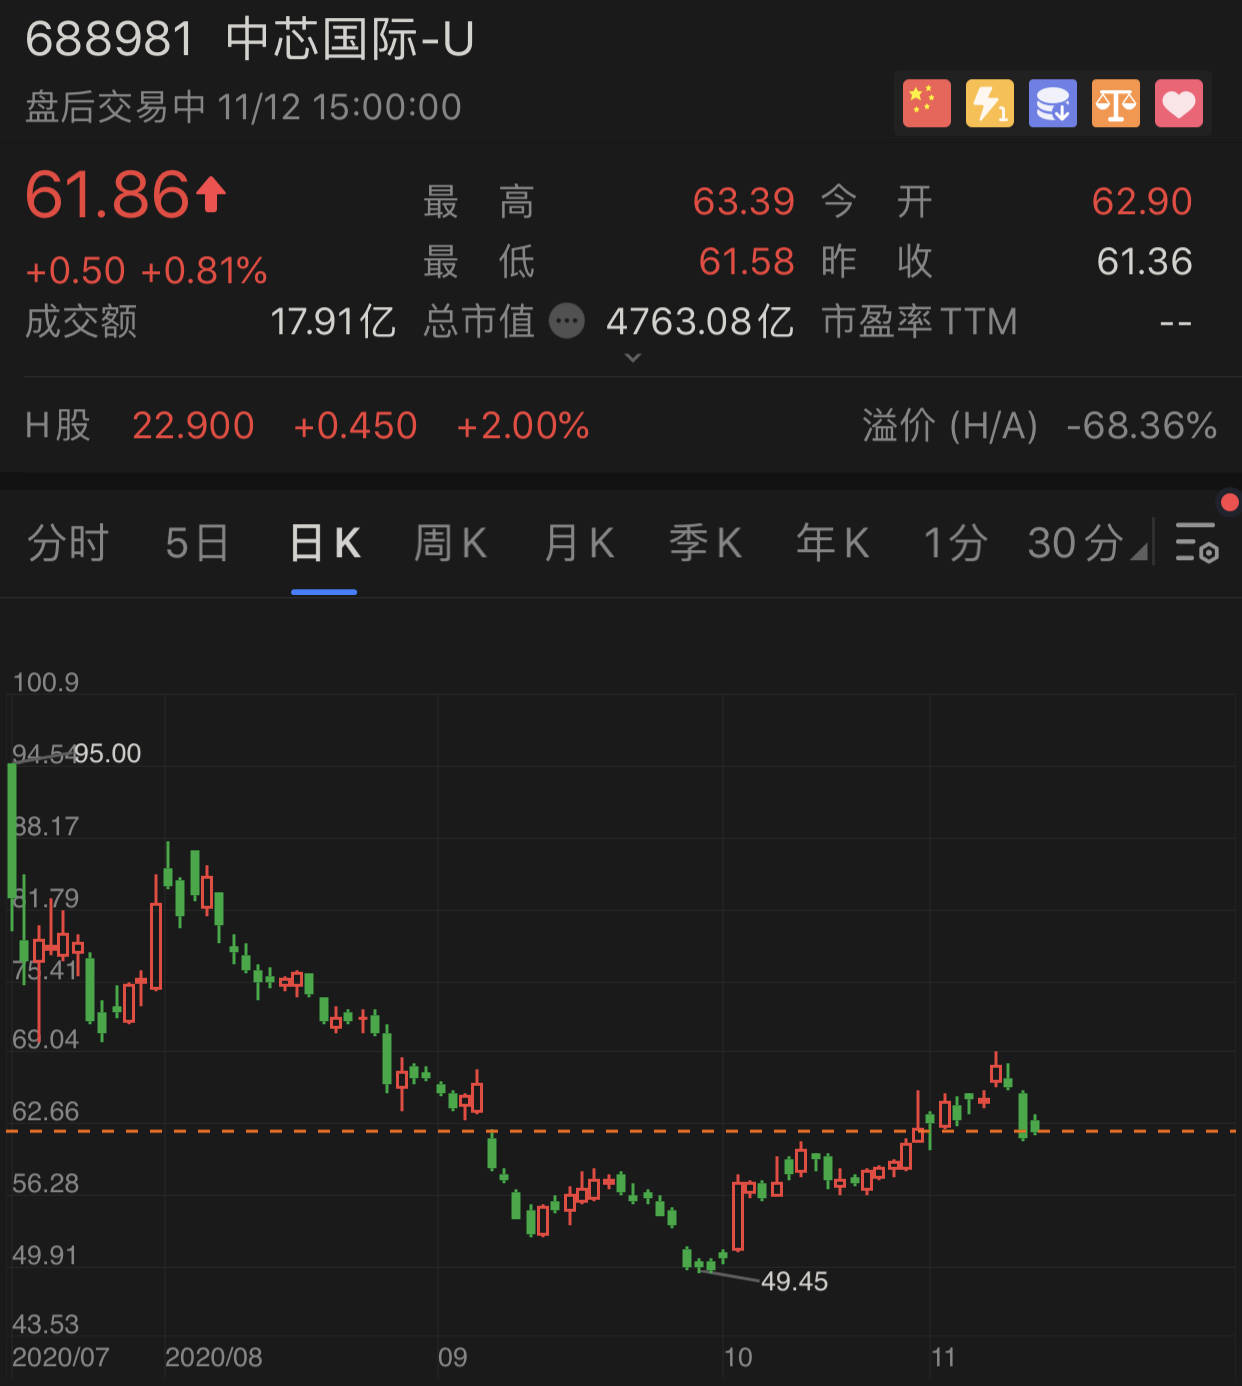Open the 周K weekly chart tab
Screen dimensions: 1242x1386
[449, 543]
